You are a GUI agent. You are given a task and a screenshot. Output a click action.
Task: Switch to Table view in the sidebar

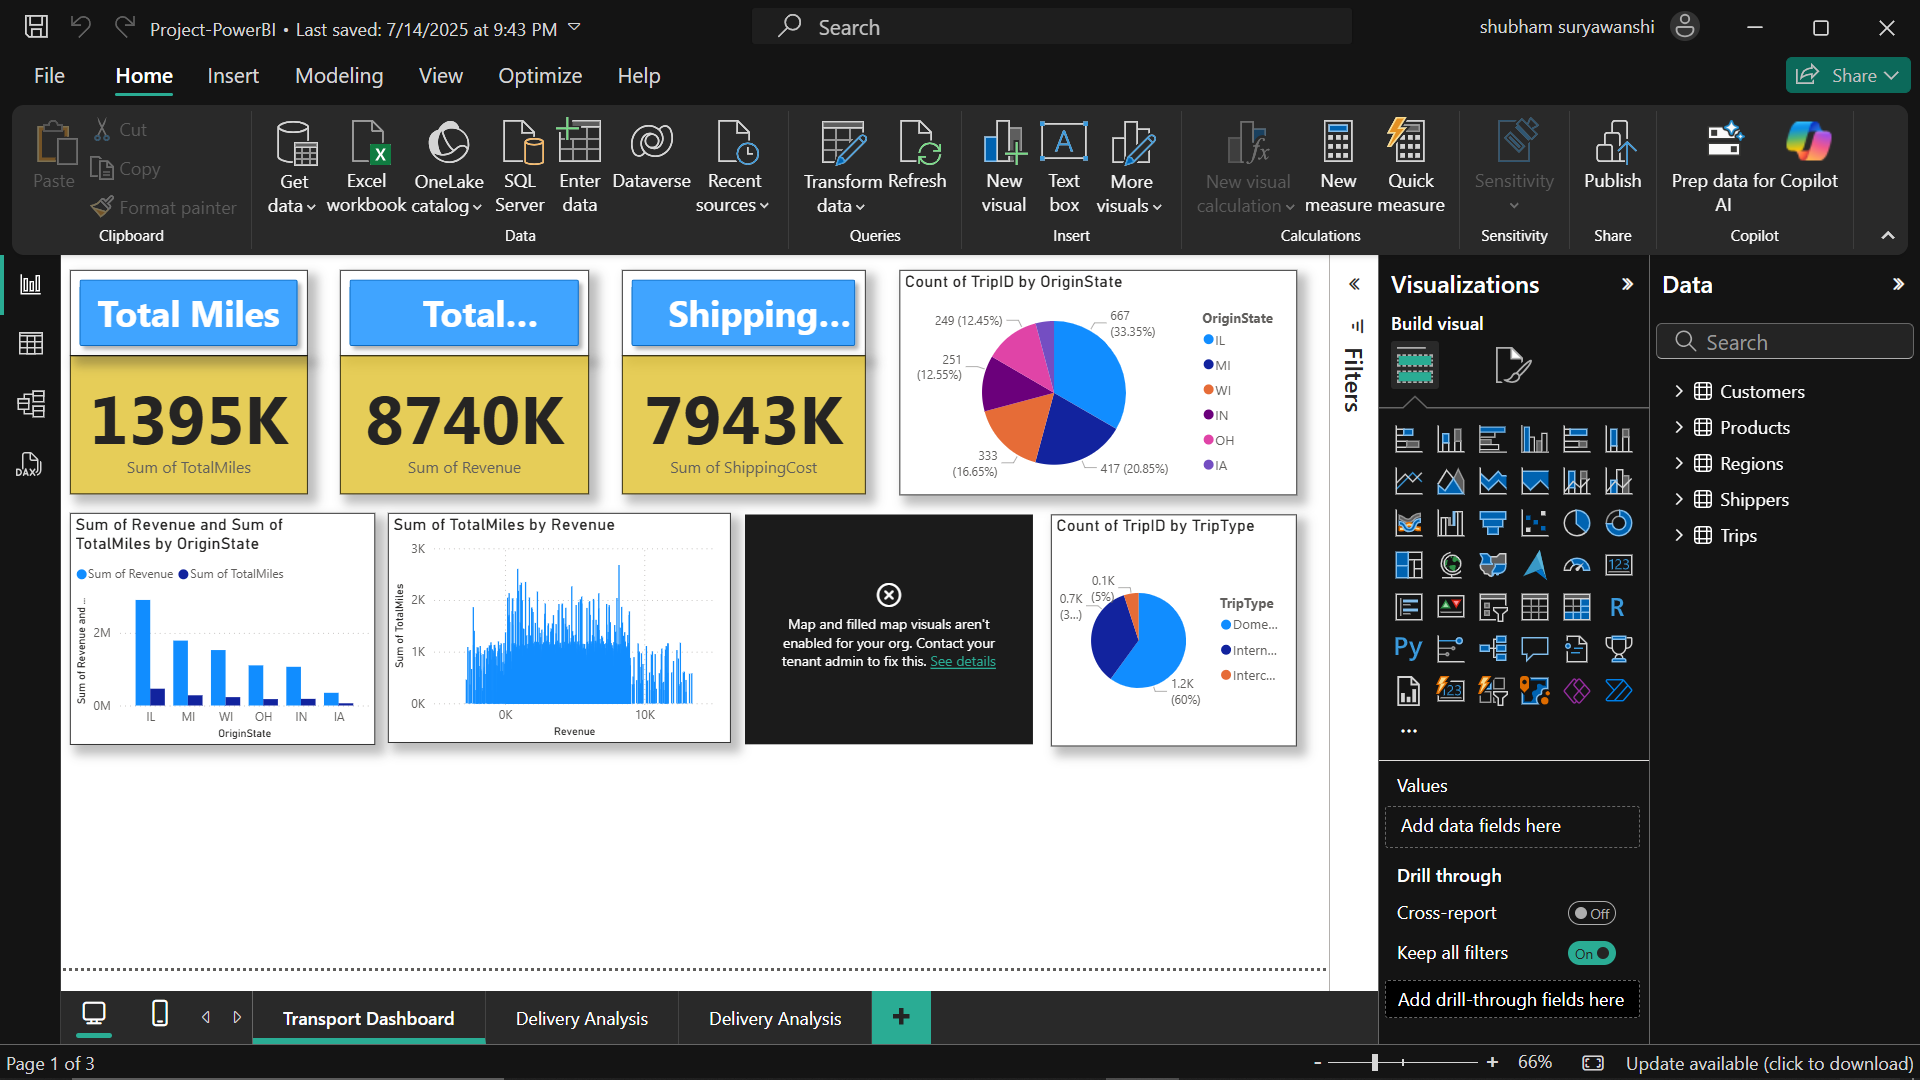[31, 344]
